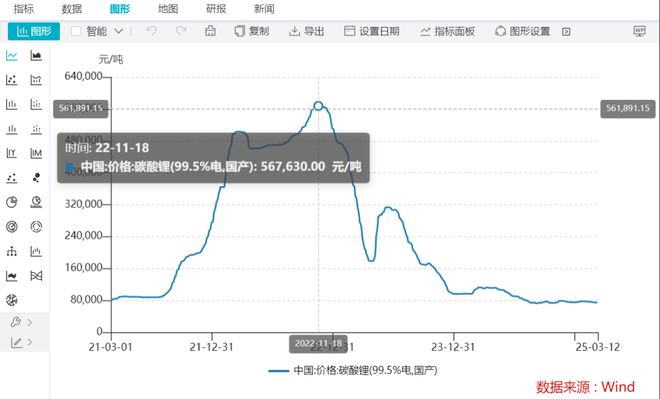Tick the 智能 checkbox
The width and height of the screenshot is (660, 399).
click(x=76, y=31)
